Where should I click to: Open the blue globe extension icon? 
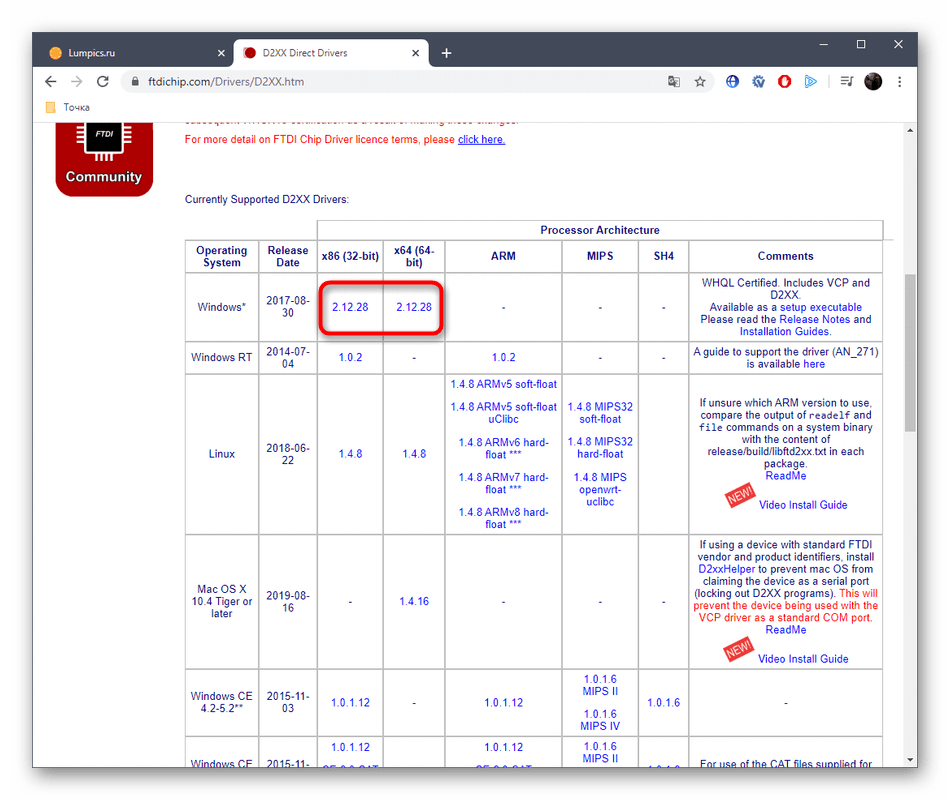[732, 82]
